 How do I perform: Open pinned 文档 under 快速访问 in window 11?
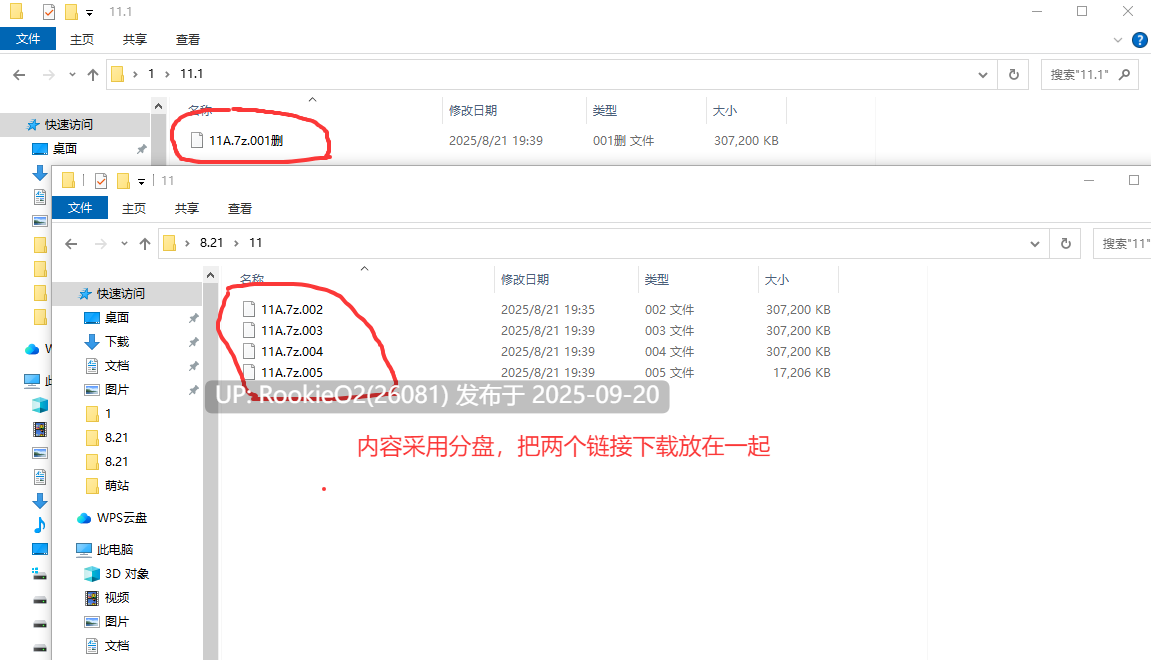pos(117,366)
